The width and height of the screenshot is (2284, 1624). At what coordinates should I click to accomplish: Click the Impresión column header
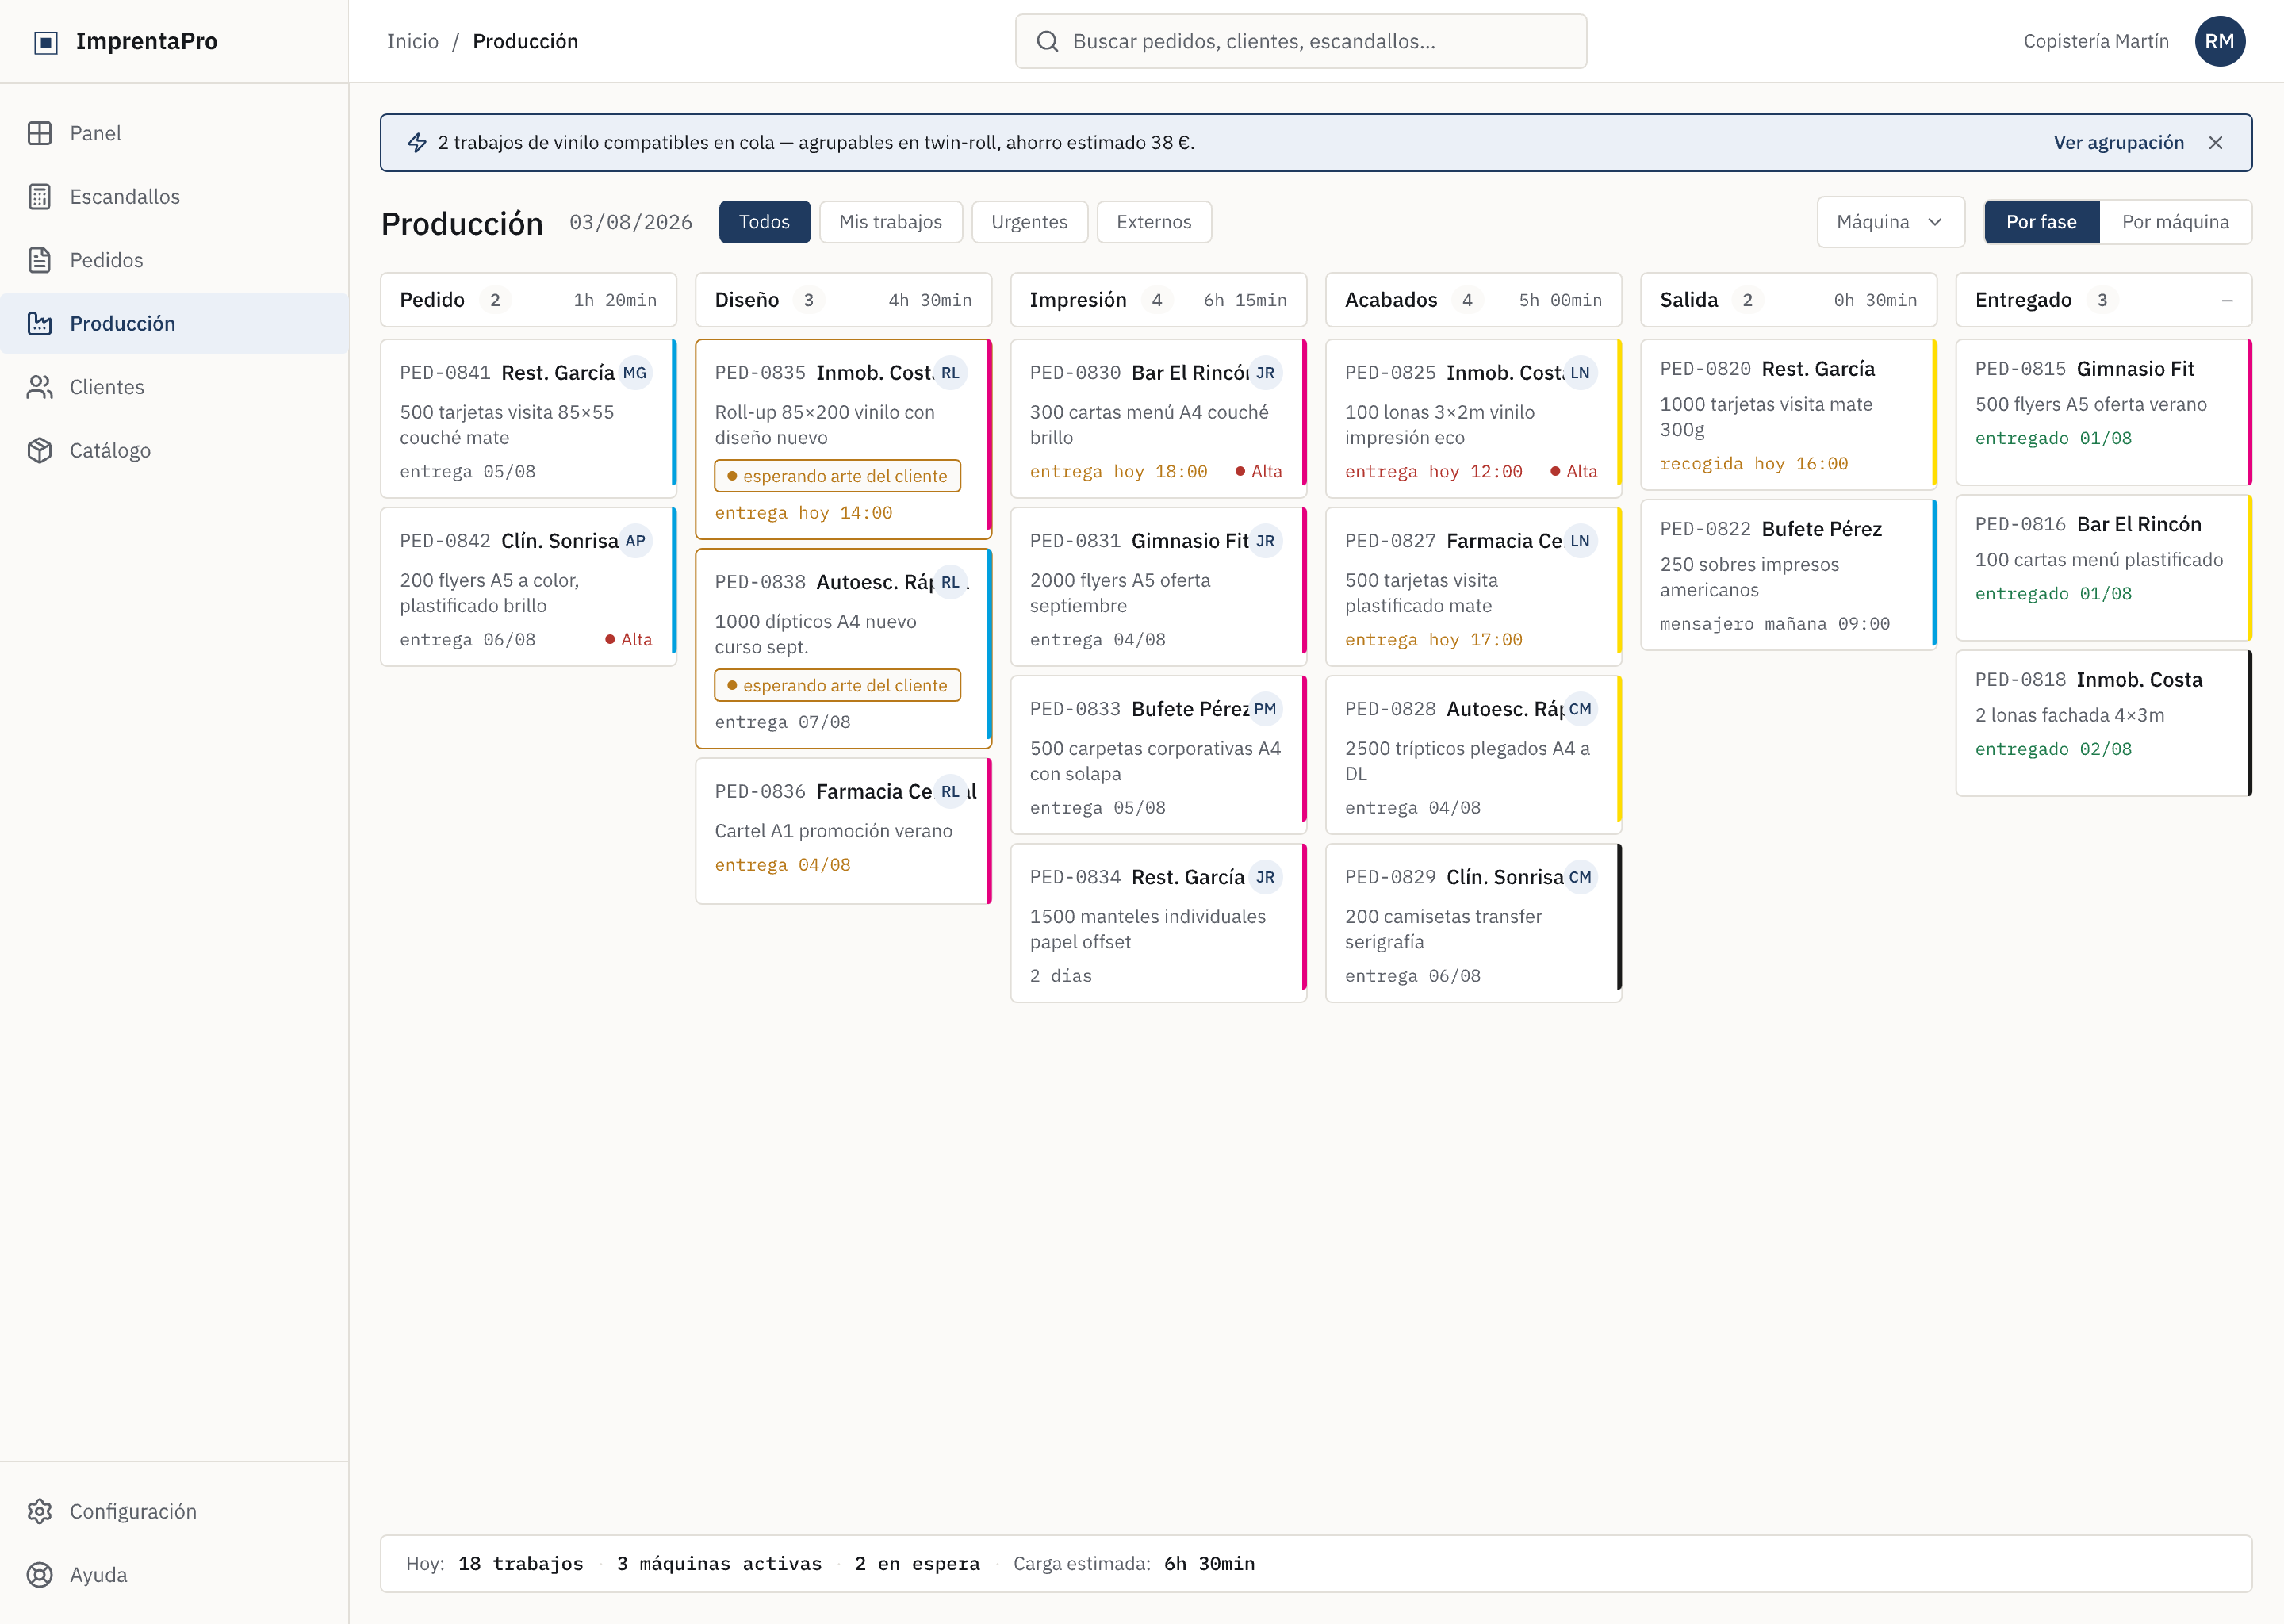click(x=1158, y=300)
